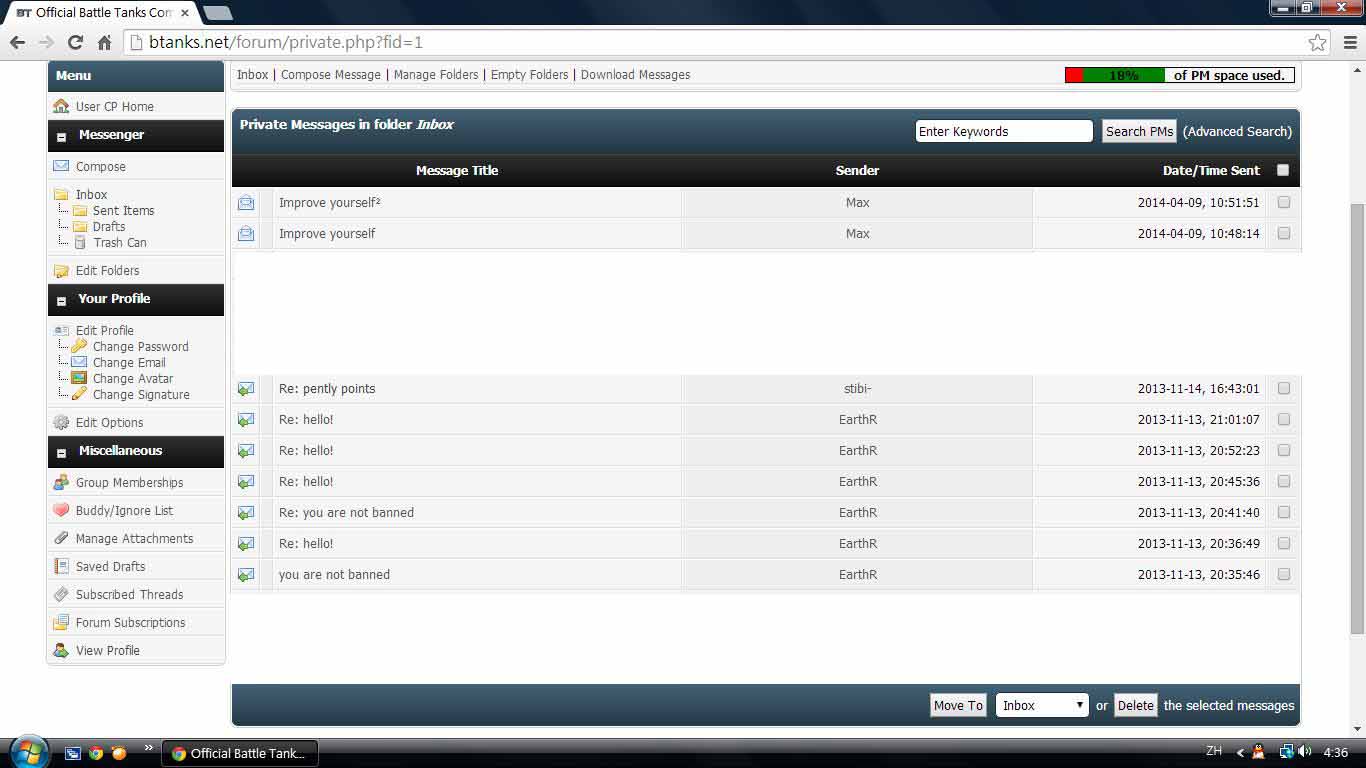Check the box for 'Re: pently points'

coord(1284,388)
